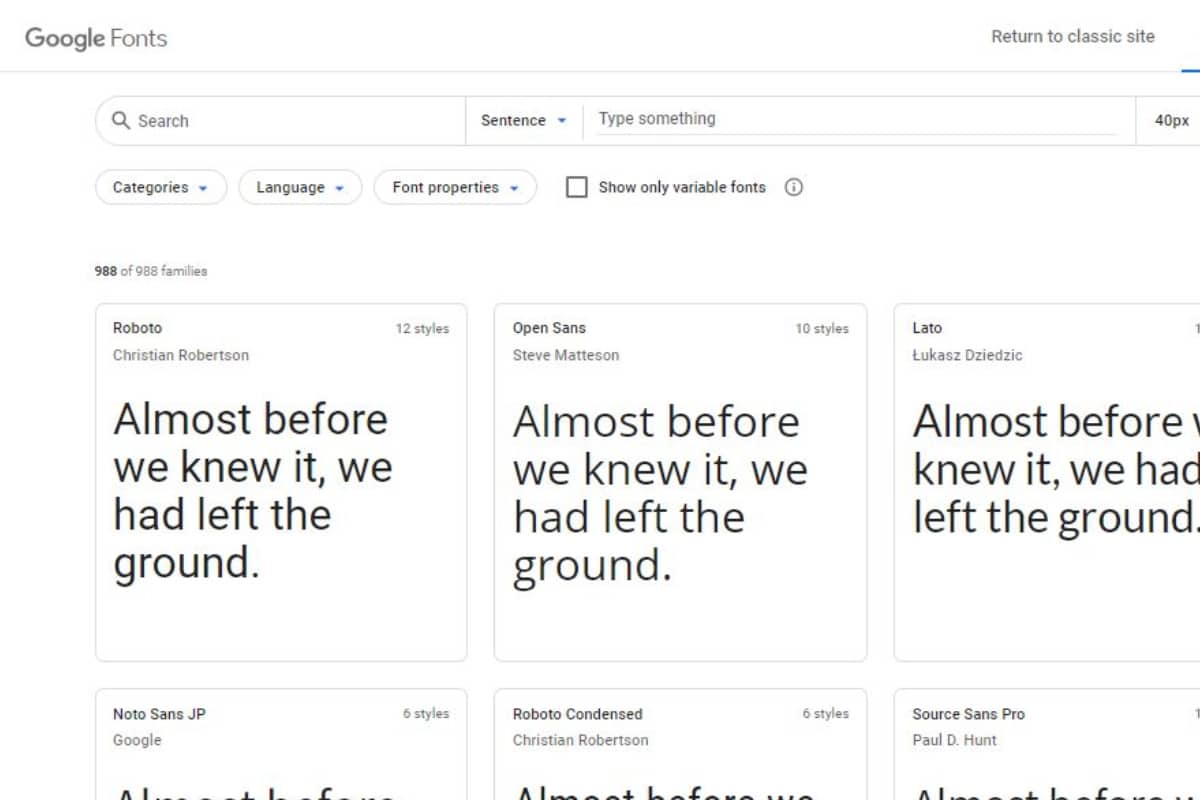This screenshot has width=1200, height=800.
Task: Select the Lato font card
Action: click(1046, 482)
